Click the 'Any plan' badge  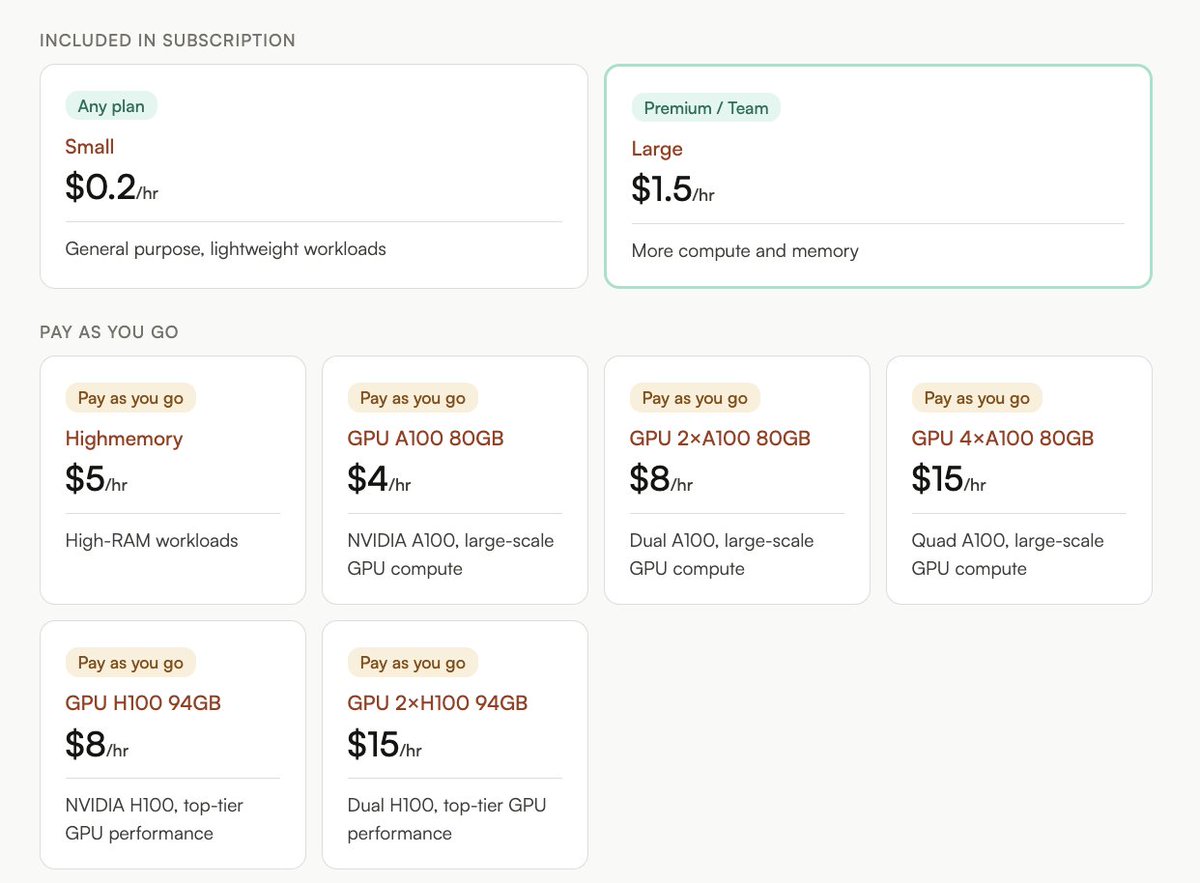[111, 106]
